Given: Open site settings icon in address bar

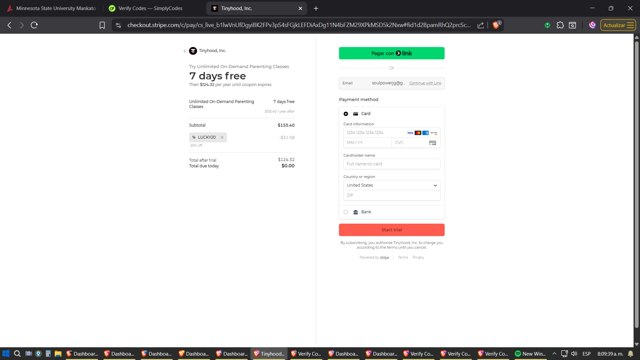Looking at the screenshot, I should pos(118,25).
